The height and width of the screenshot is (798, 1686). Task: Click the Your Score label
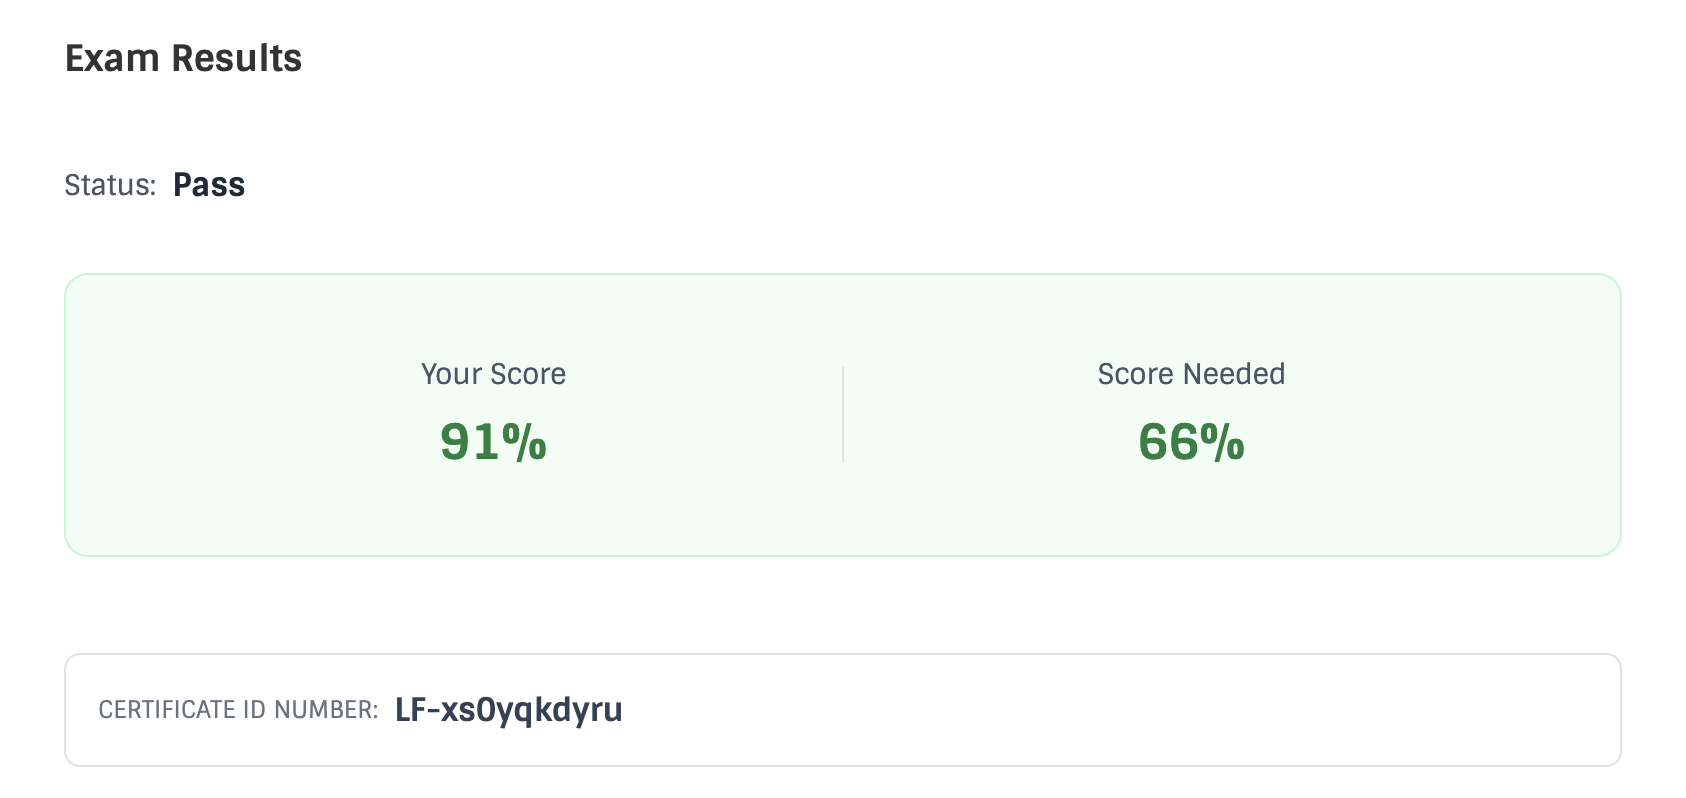pyautogui.click(x=493, y=374)
